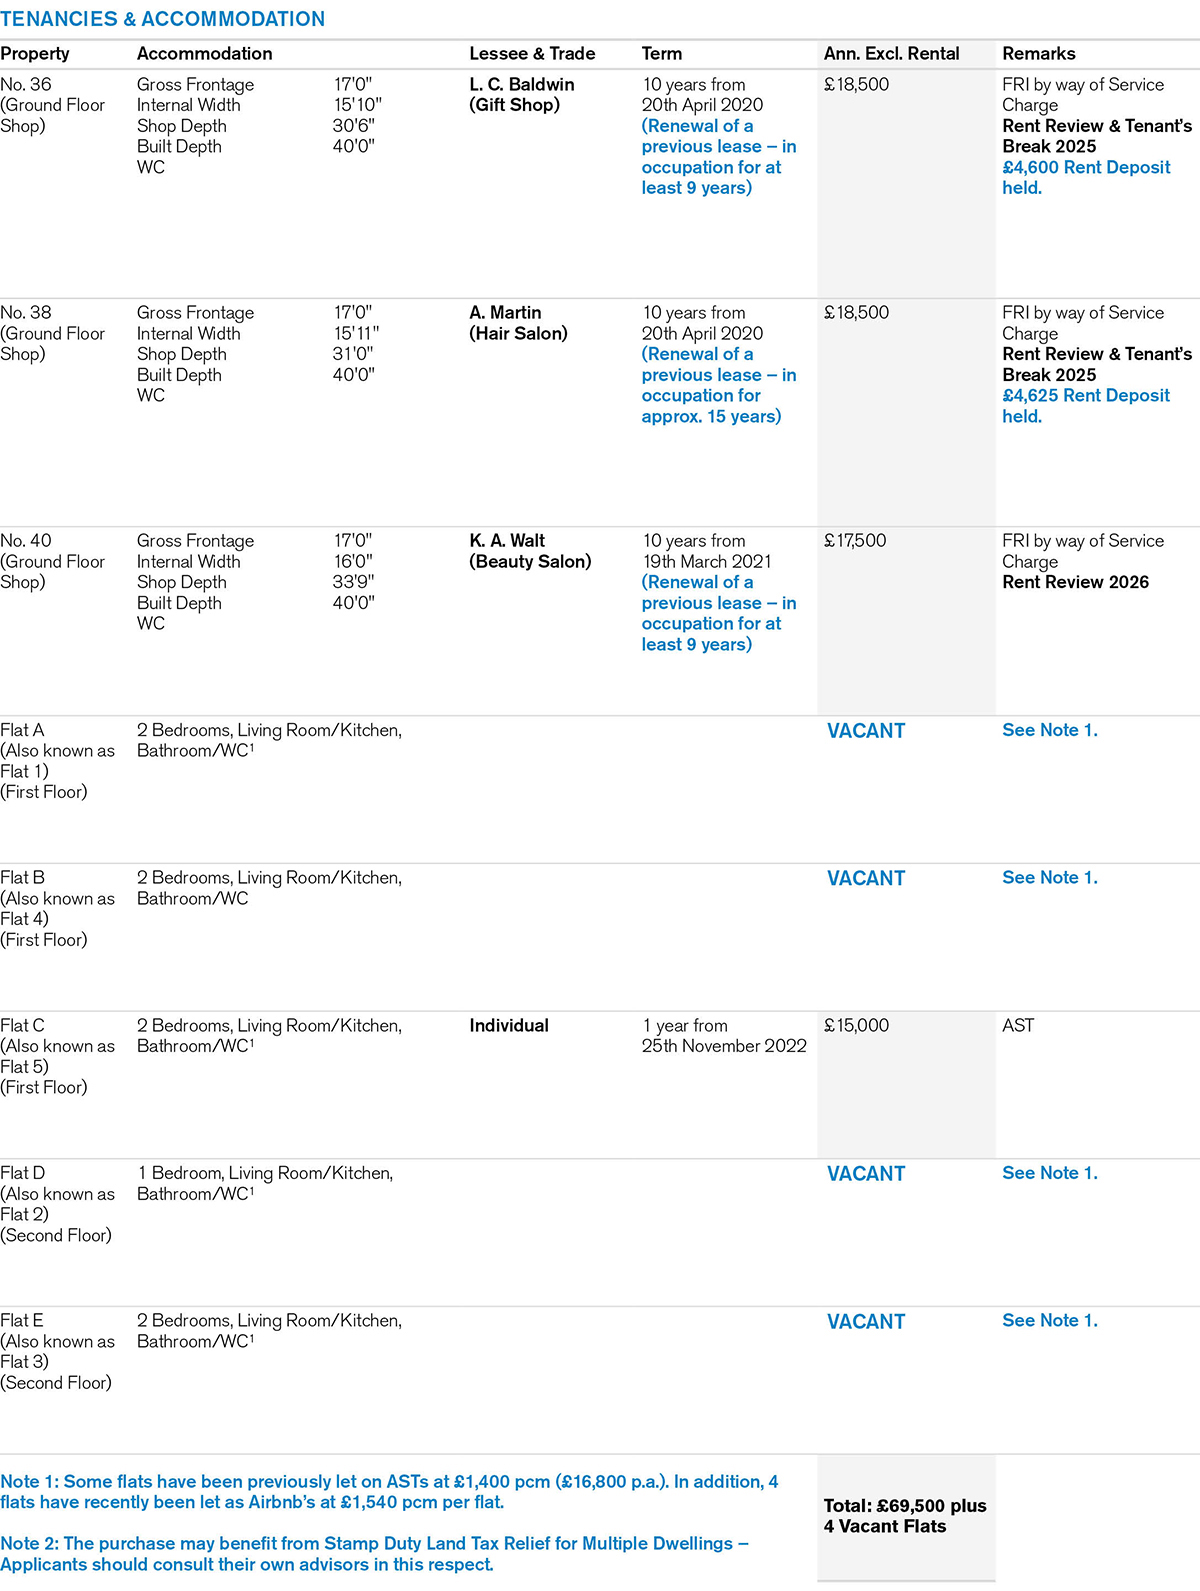Click the £15,000 rental for Flat C
Viewport: 1200px width, 1591px height.
pos(857,1025)
